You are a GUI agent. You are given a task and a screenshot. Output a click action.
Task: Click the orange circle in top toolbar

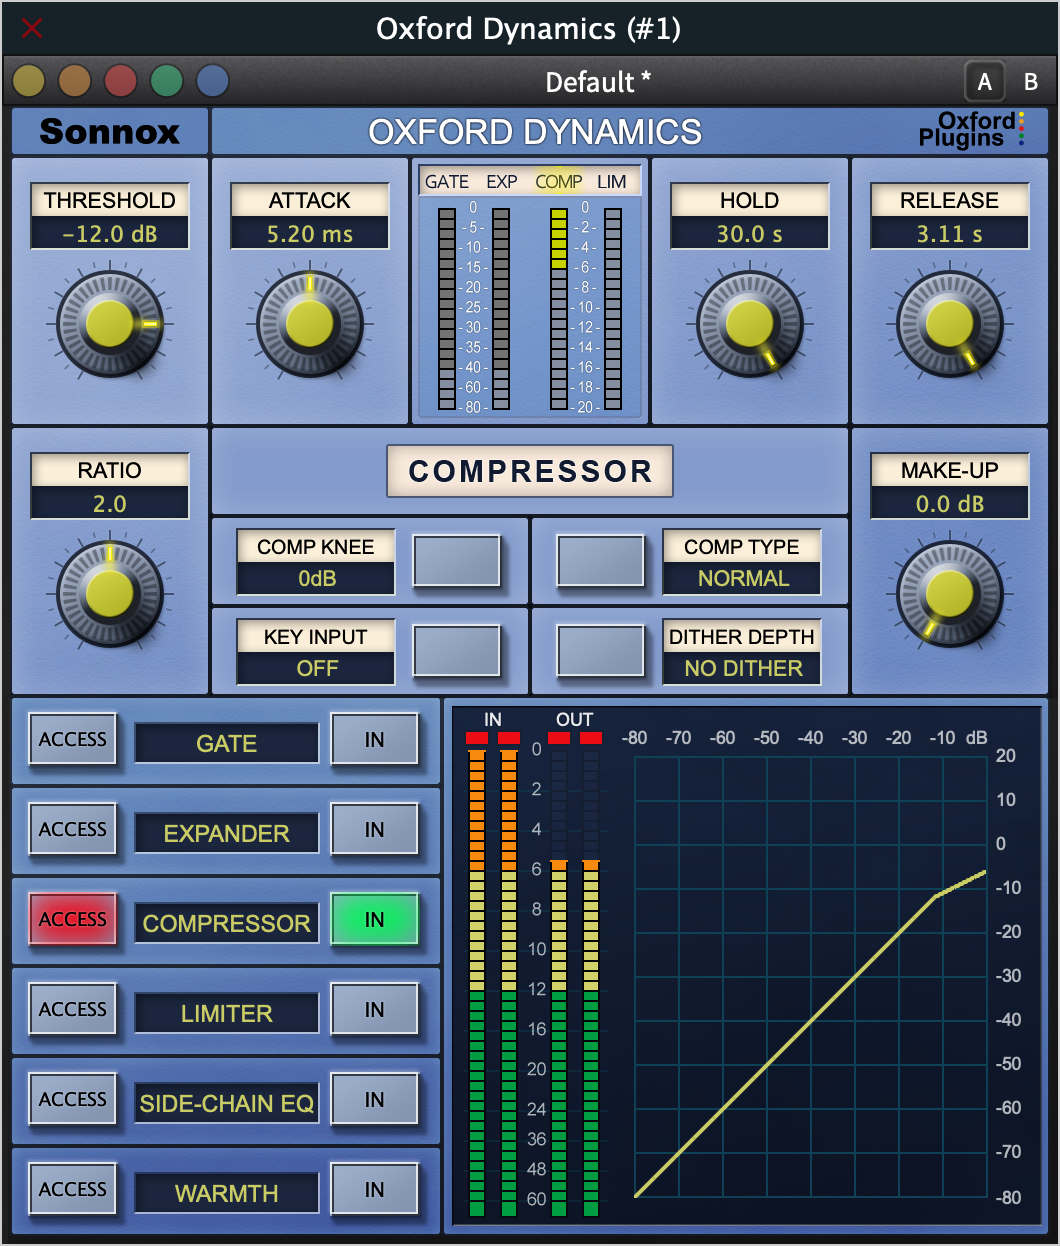75,81
